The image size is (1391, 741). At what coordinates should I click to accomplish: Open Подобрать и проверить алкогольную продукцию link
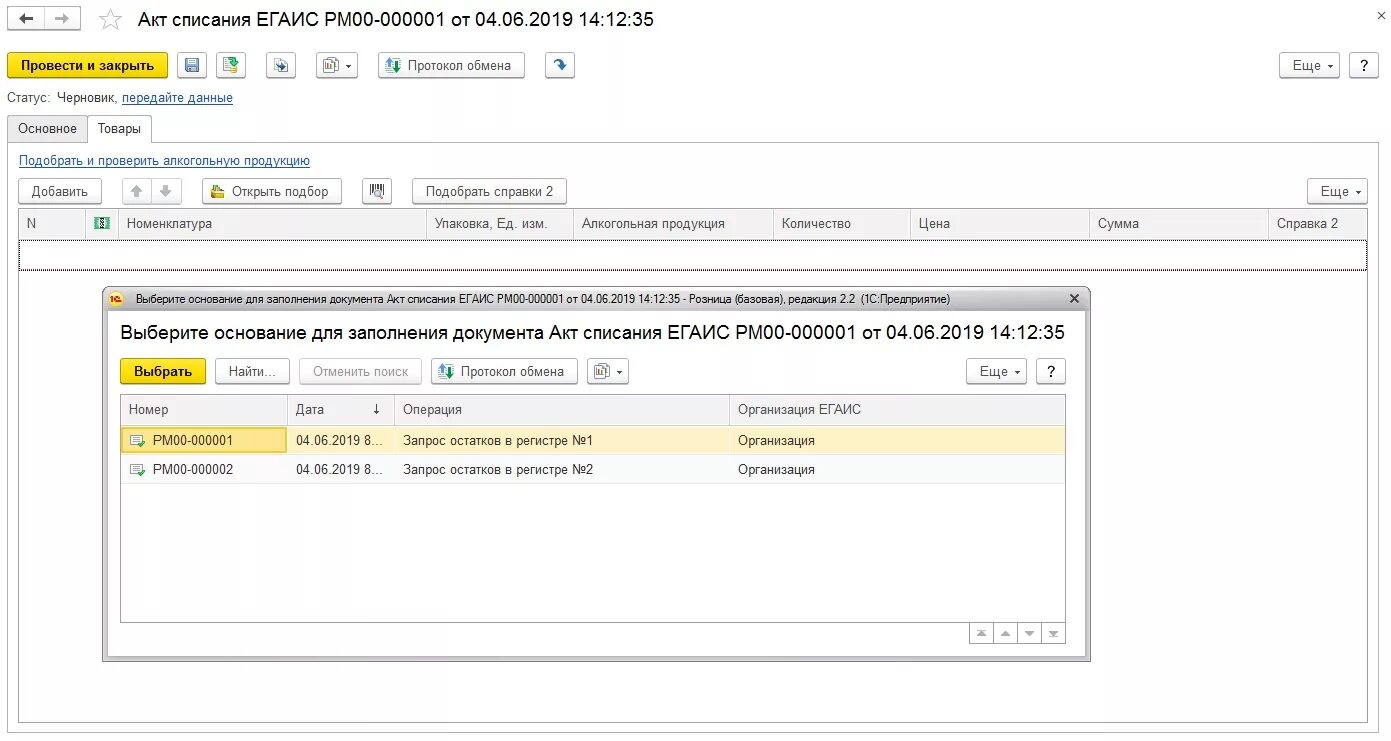coord(164,161)
